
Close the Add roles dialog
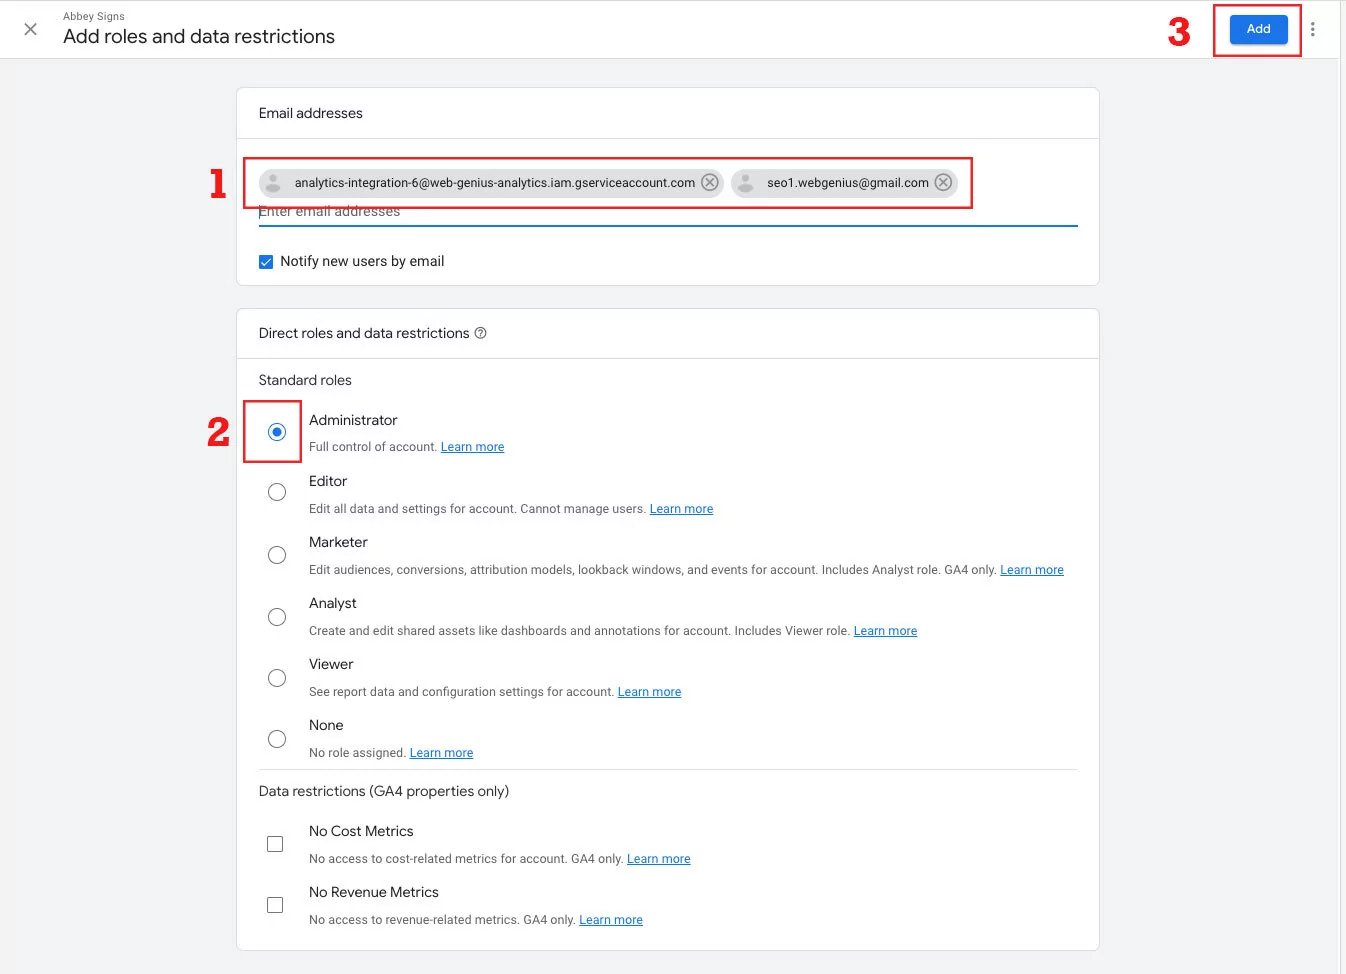pos(31,29)
